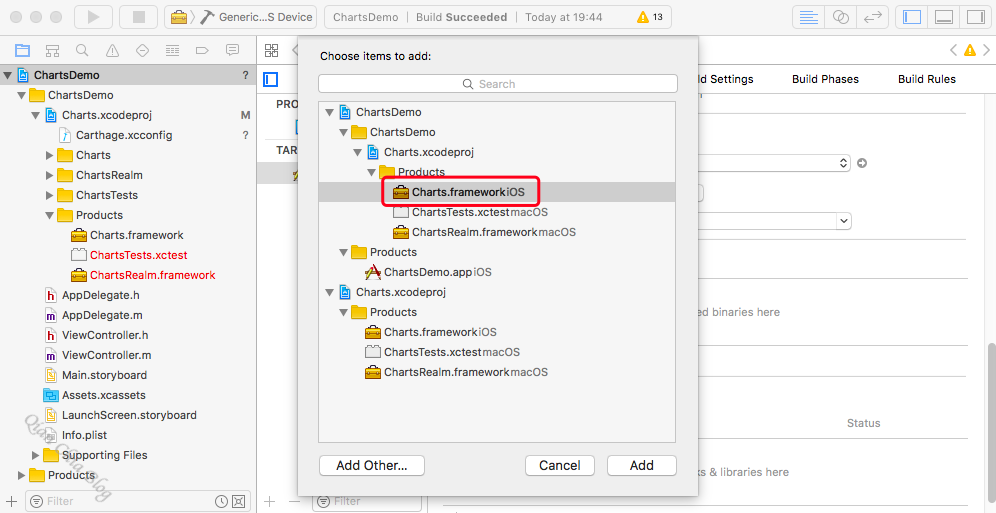Click the warning count 13 indicator
Screen dimensions: 996x513
pyautogui.click(x=650, y=17)
